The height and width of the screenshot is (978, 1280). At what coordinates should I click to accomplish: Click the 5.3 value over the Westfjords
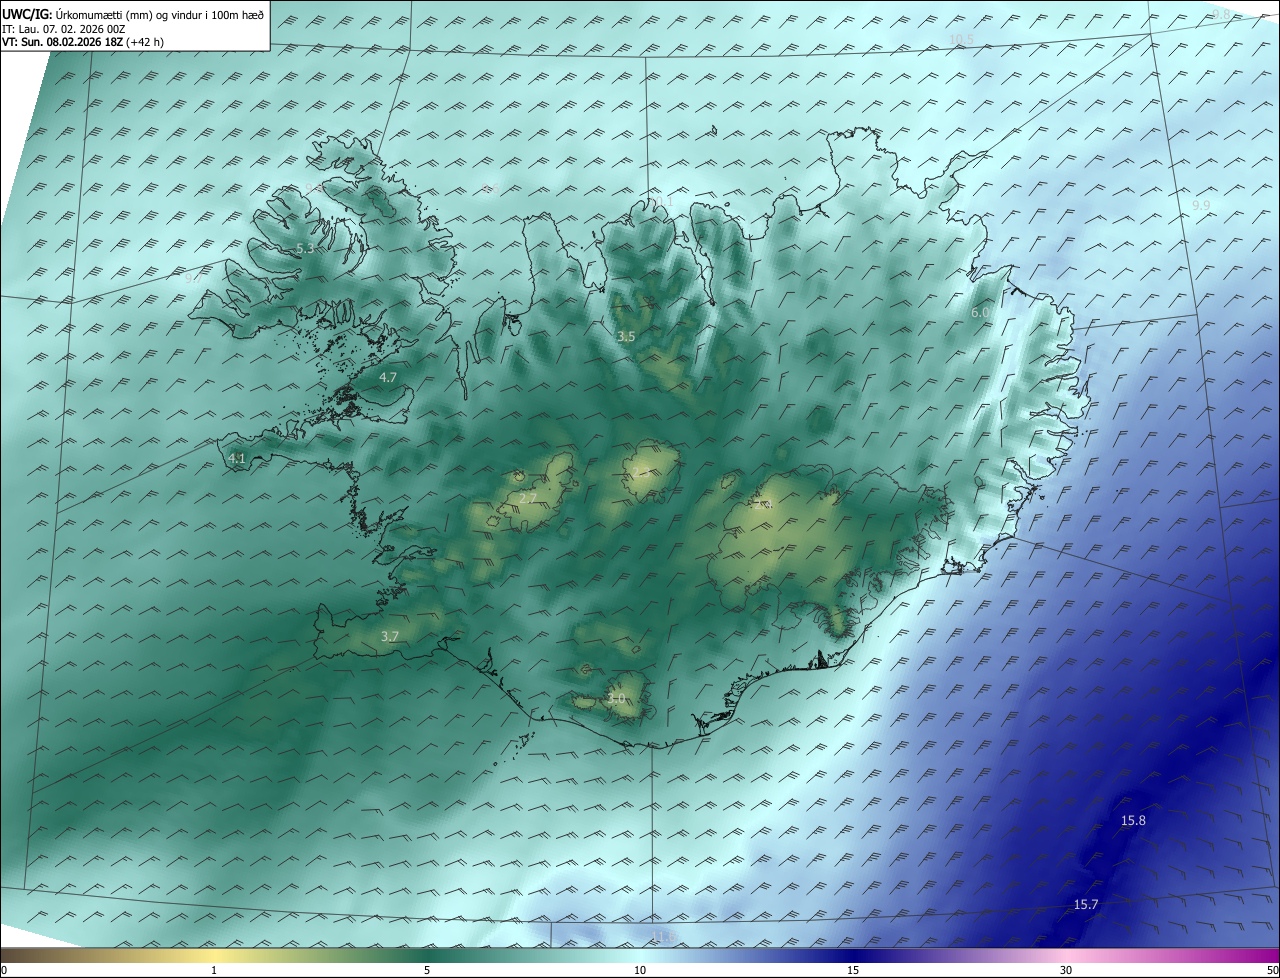click(x=306, y=248)
